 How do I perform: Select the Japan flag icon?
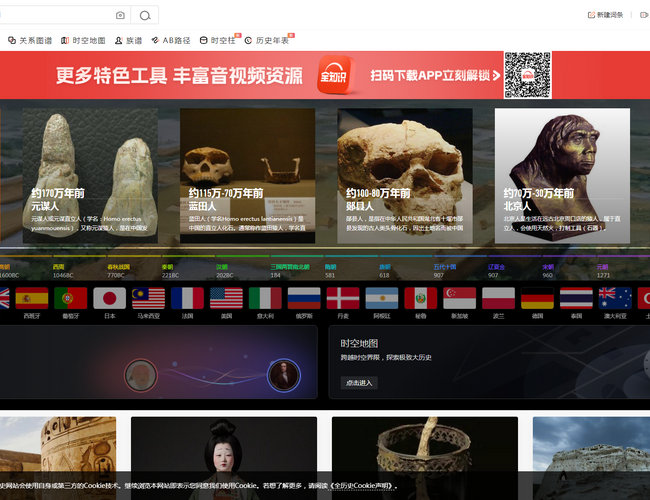tap(109, 298)
